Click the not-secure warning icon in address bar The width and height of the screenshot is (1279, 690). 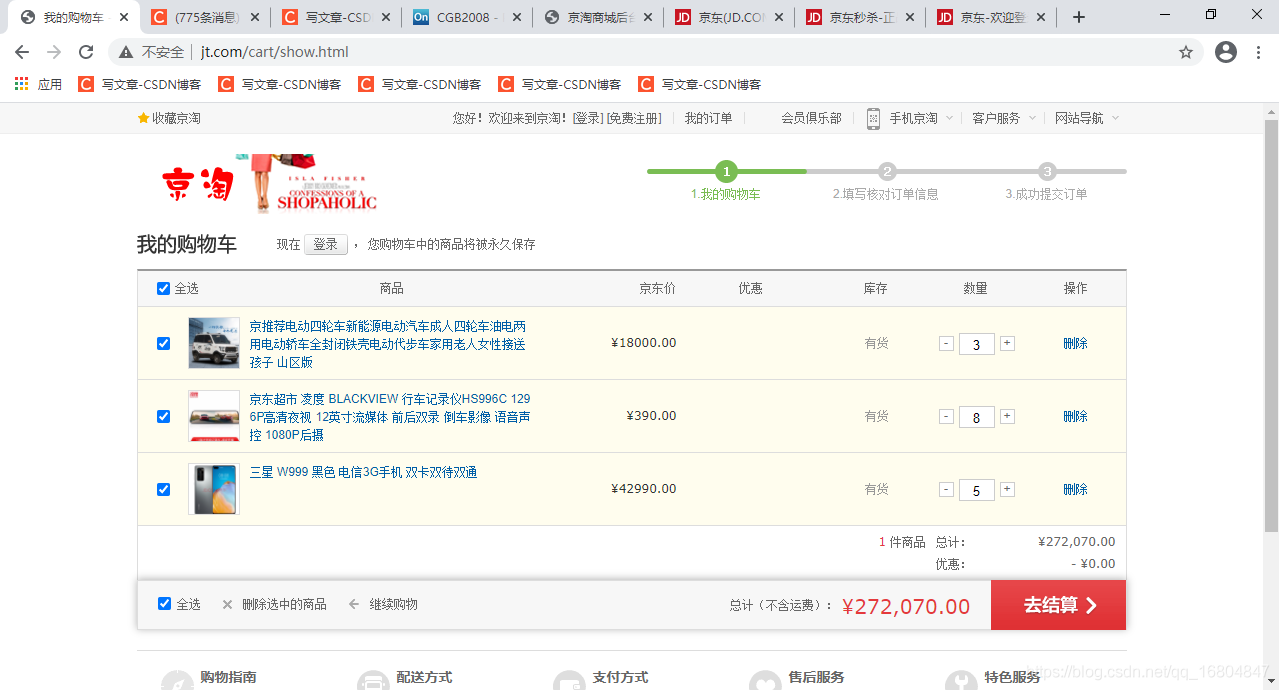pyautogui.click(x=125, y=52)
